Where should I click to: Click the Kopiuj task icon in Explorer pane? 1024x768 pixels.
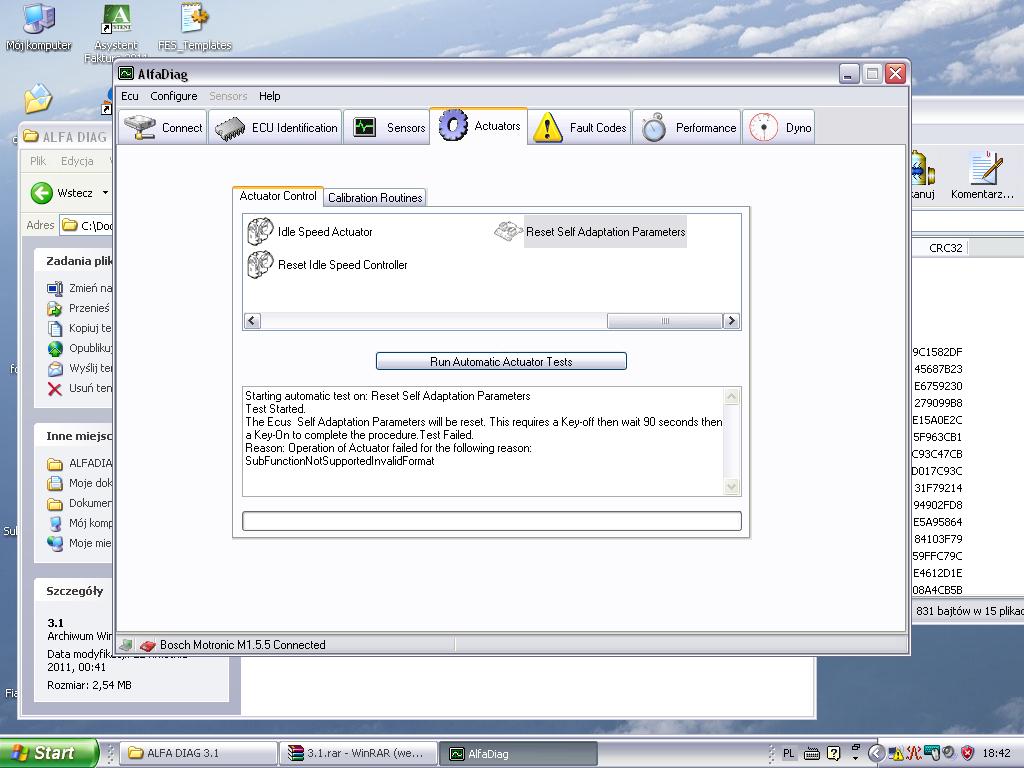55,328
